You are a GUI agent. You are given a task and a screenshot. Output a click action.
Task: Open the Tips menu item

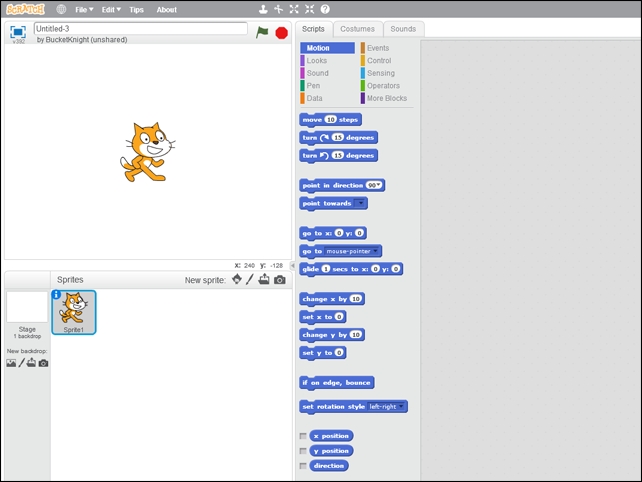pyautogui.click(x=136, y=9)
